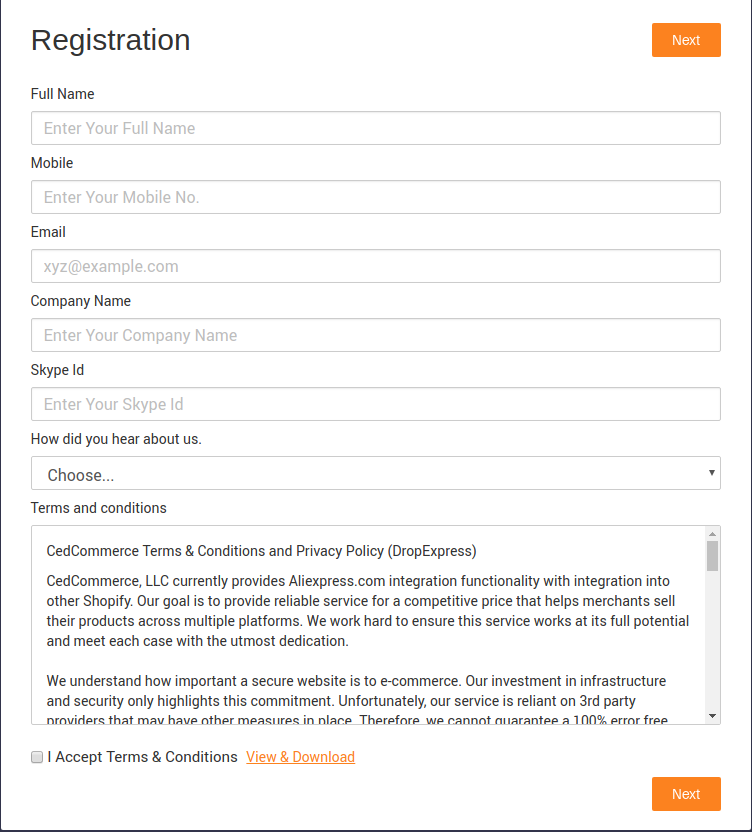Click the Mobile number input field
The image size is (752, 832).
[375, 197]
